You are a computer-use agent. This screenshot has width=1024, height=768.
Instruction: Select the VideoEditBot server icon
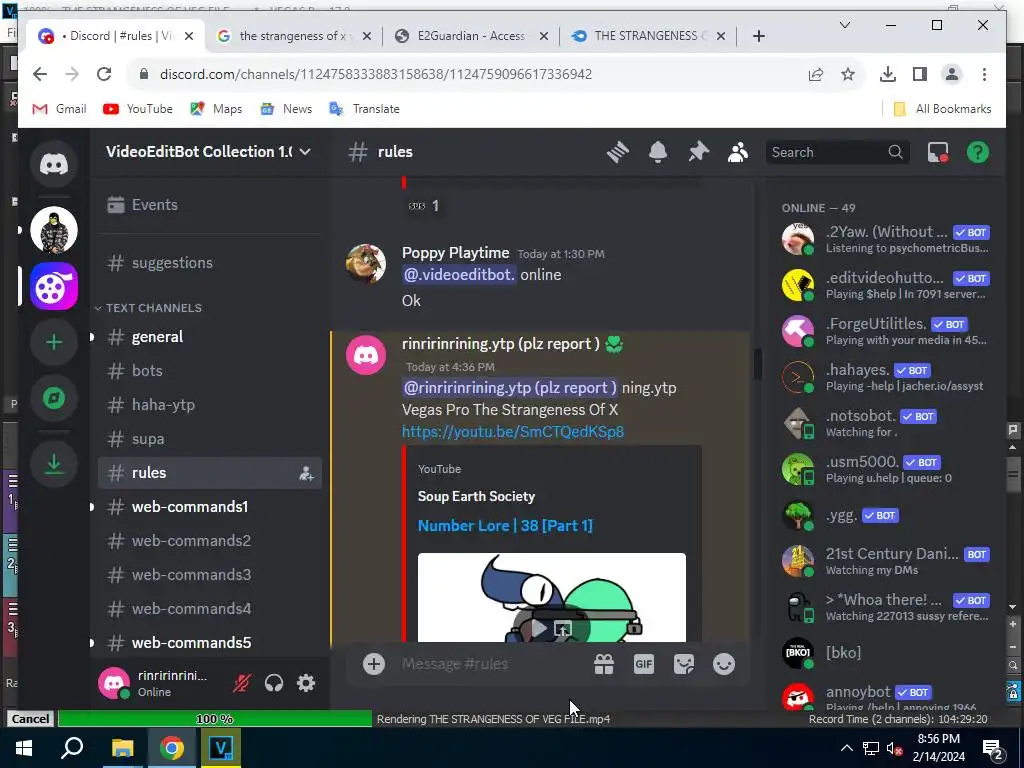coord(54,286)
